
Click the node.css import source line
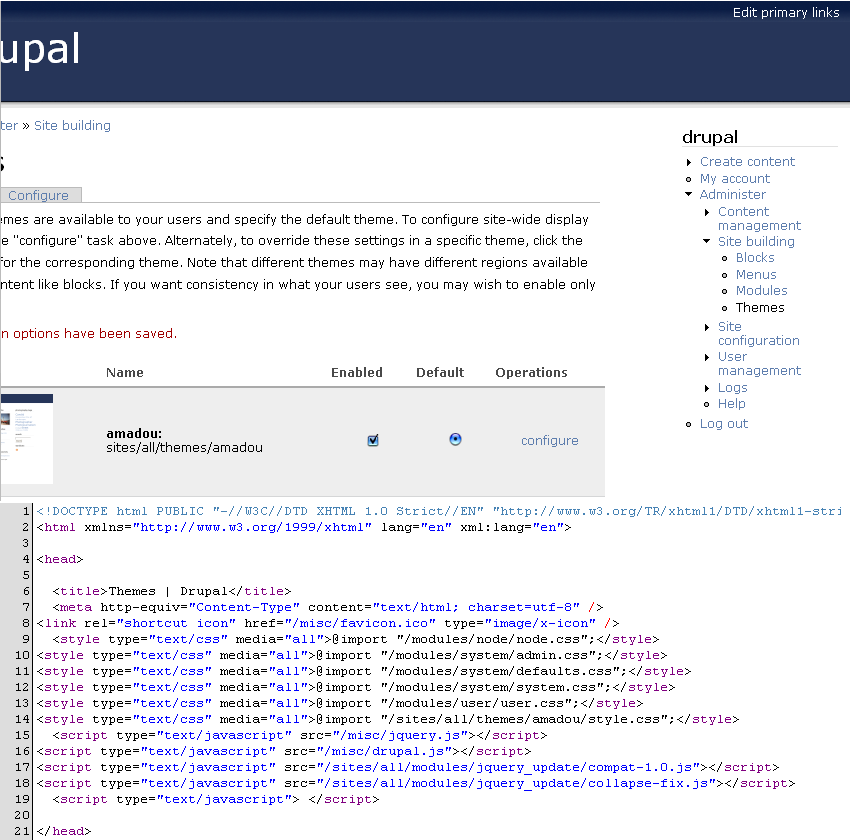coord(356,639)
